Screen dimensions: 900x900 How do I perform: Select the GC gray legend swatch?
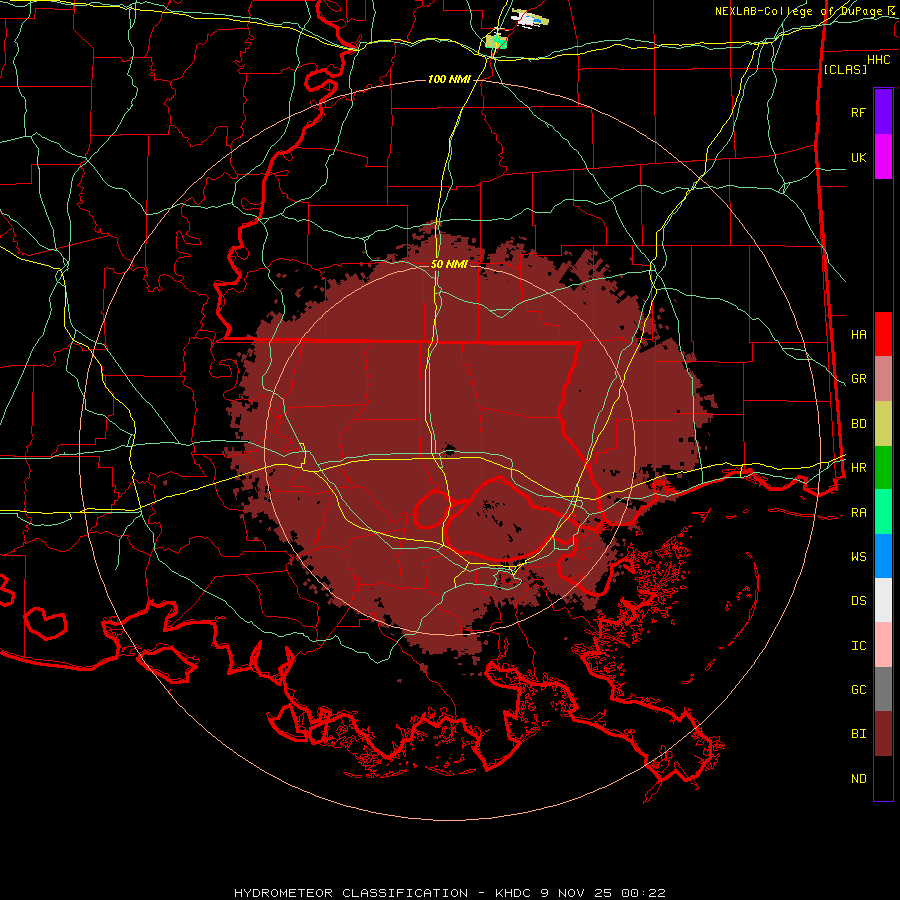click(883, 689)
